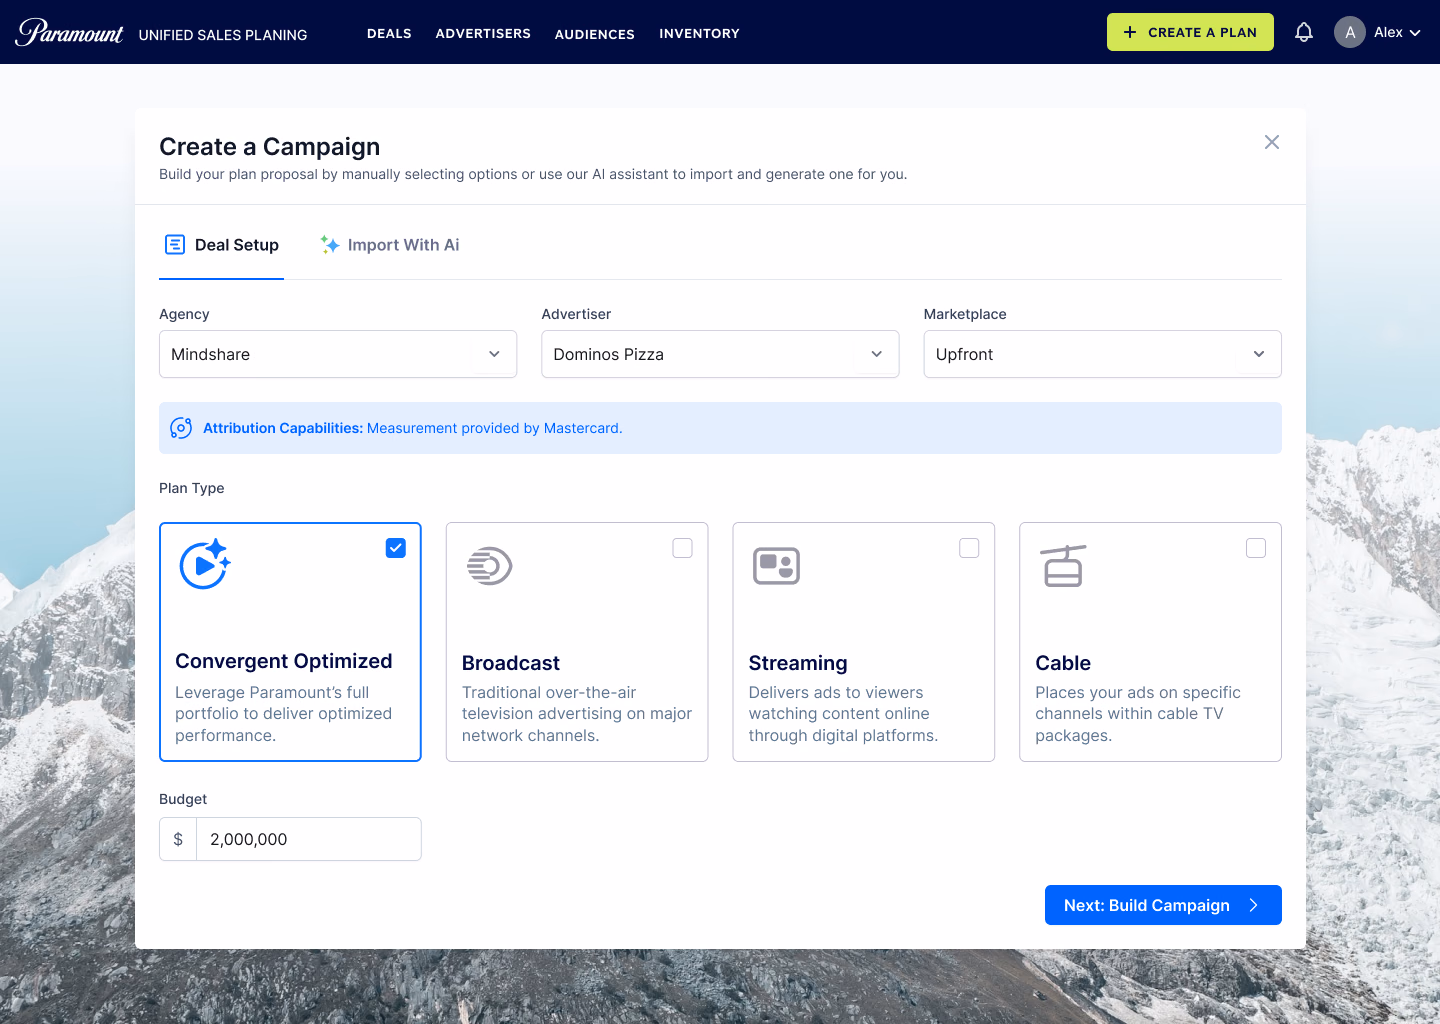Select the Broadcast card title
The image size is (1440, 1024).
[511, 663]
